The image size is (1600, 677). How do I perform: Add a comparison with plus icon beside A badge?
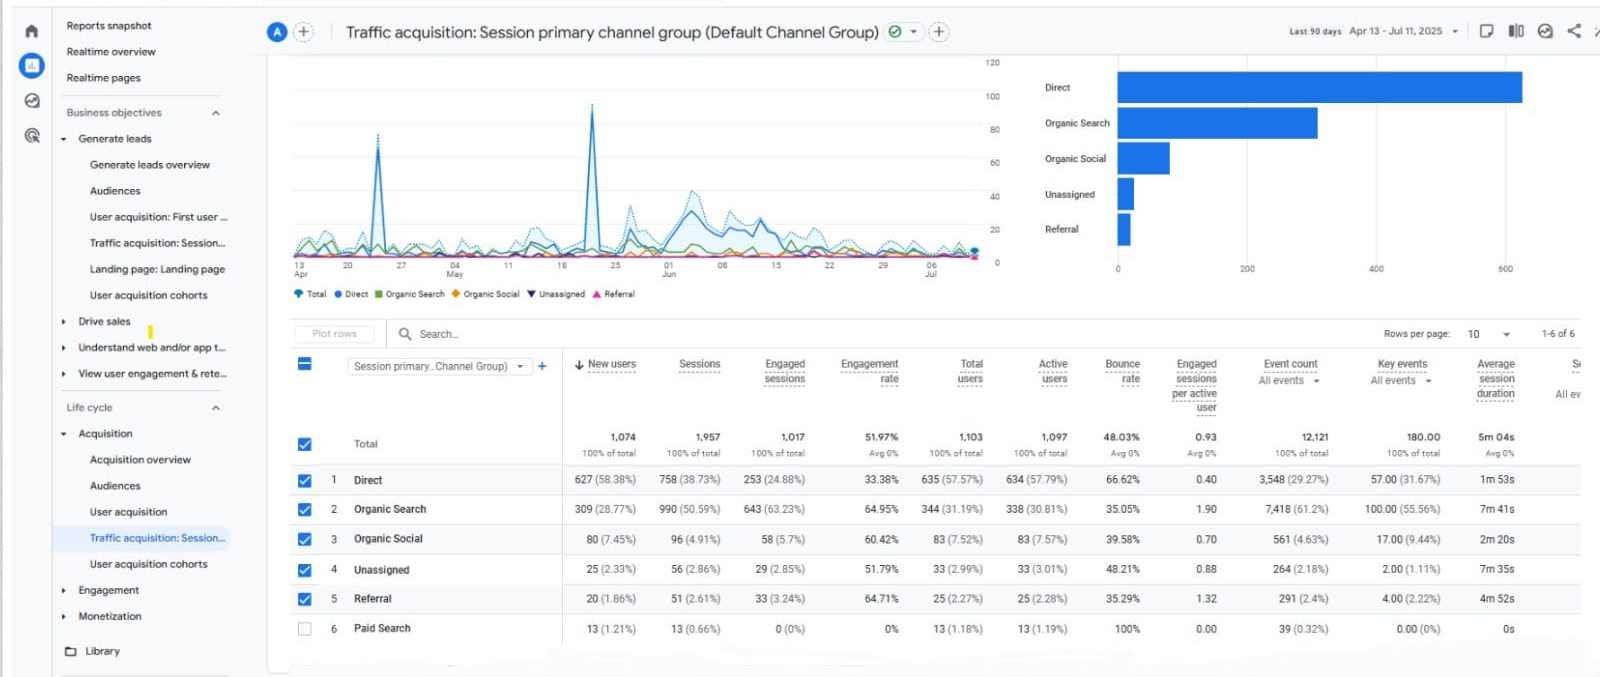click(x=304, y=32)
